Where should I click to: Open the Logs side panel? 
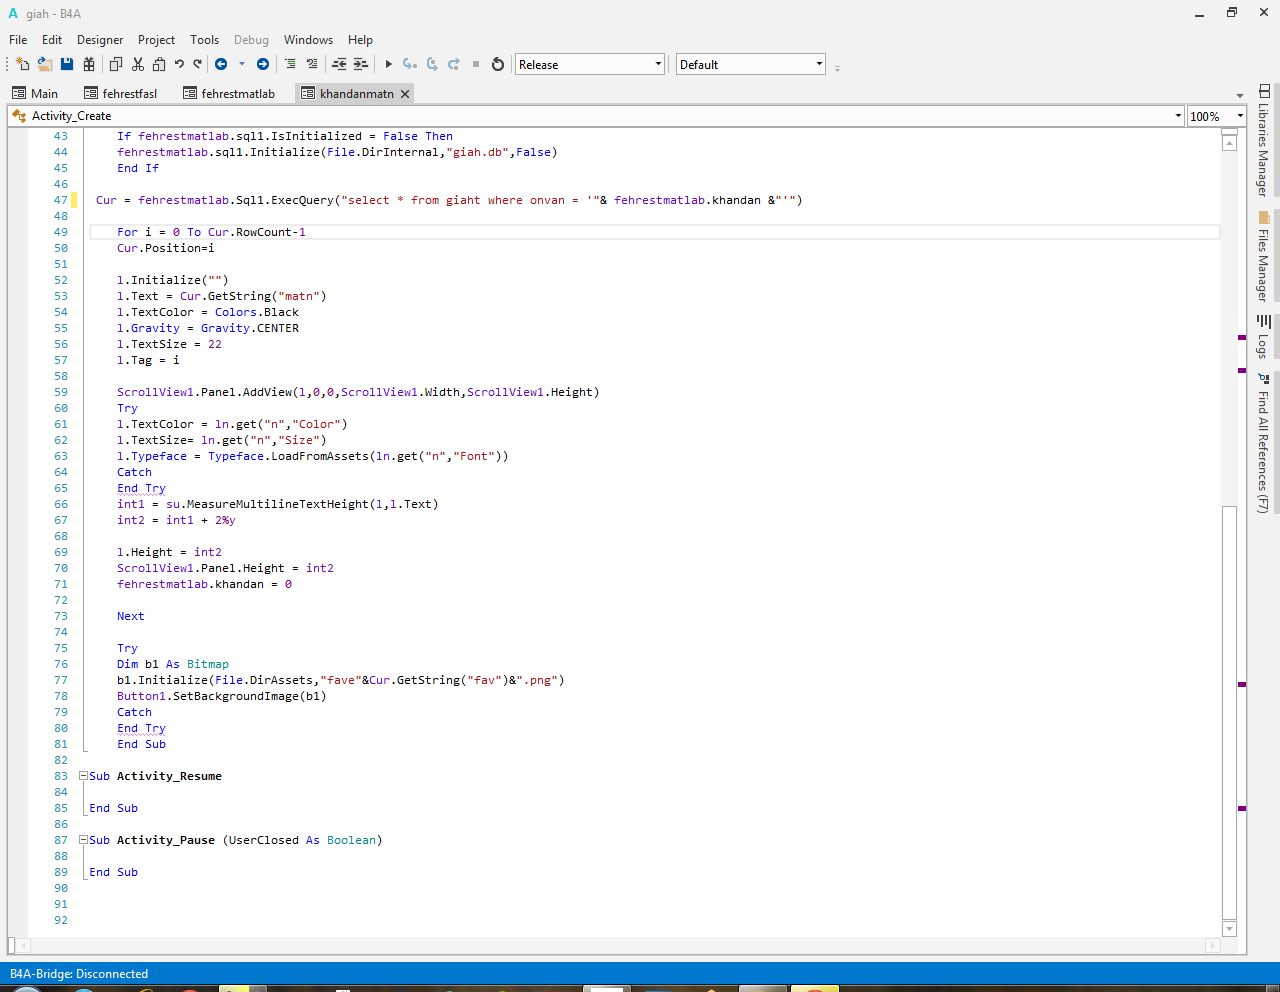(x=1264, y=336)
